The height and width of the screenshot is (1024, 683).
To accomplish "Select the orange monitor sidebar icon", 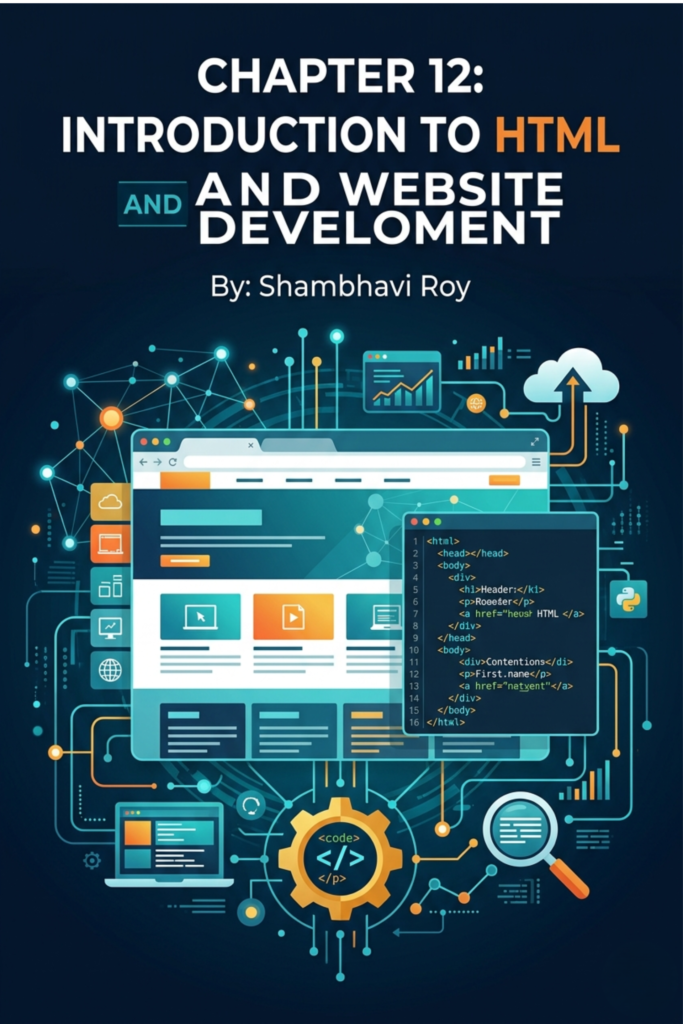I will 110,543.
